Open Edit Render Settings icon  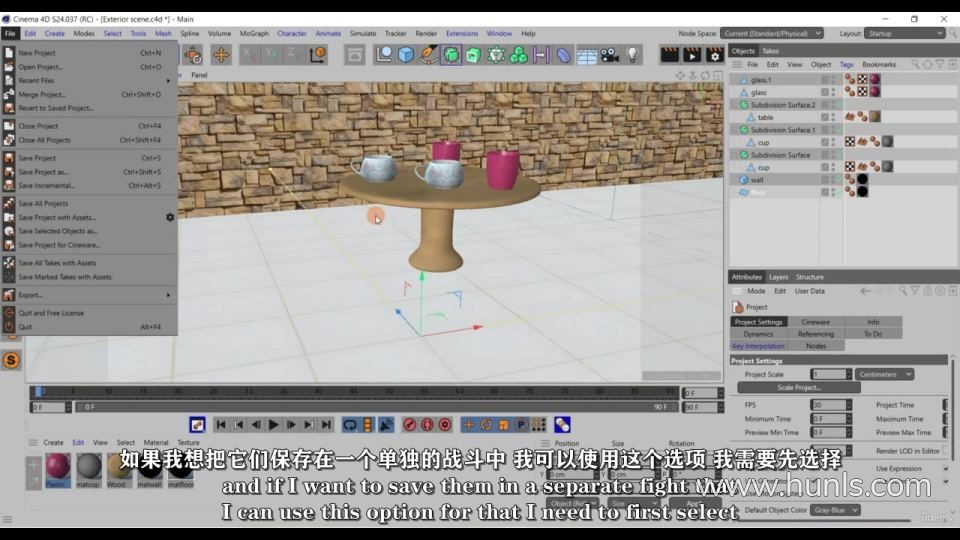tap(714, 55)
